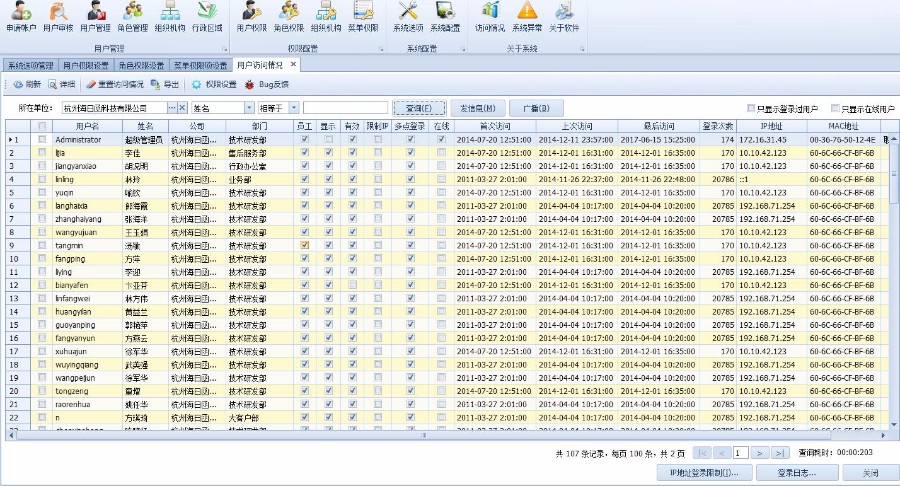
Task: Open the 行政区域 ribbon icon
Action: (x=207, y=17)
